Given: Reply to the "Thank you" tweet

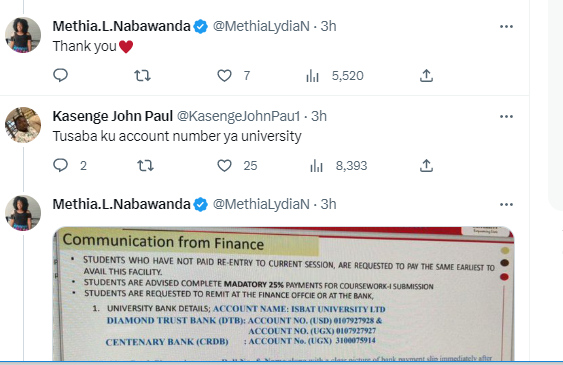Looking at the screenshot, I should [x=60, y=75].
